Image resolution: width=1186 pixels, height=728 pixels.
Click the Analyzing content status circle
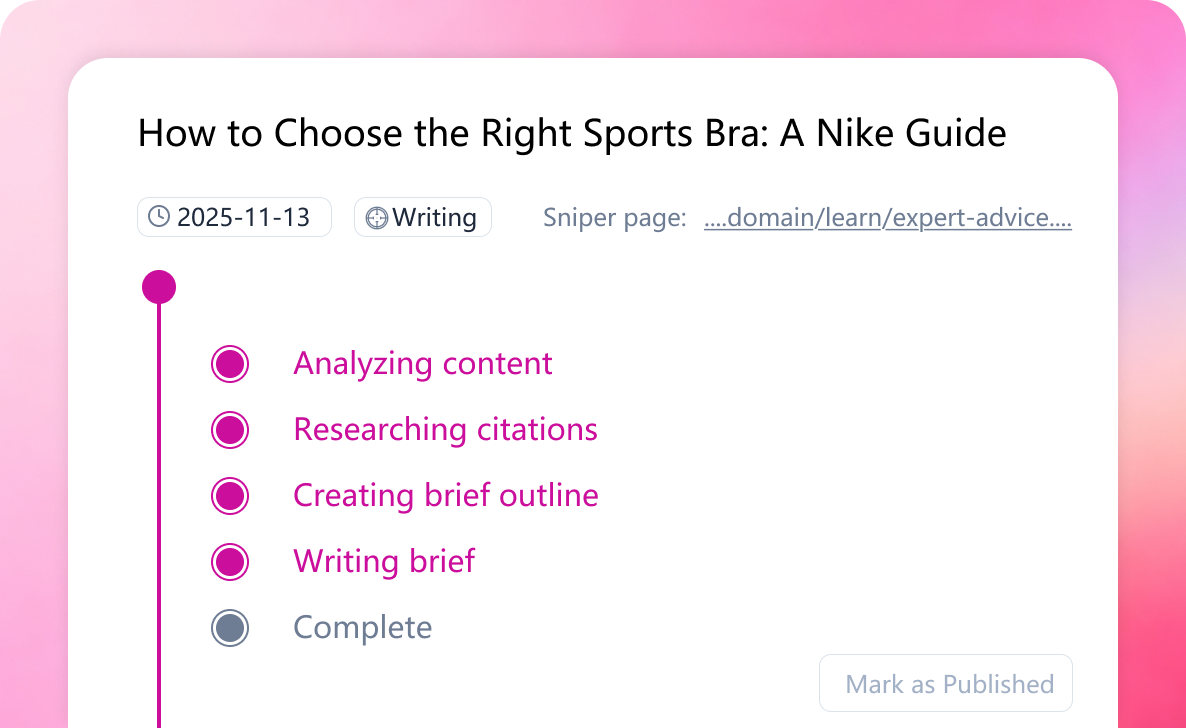(230, 364)
